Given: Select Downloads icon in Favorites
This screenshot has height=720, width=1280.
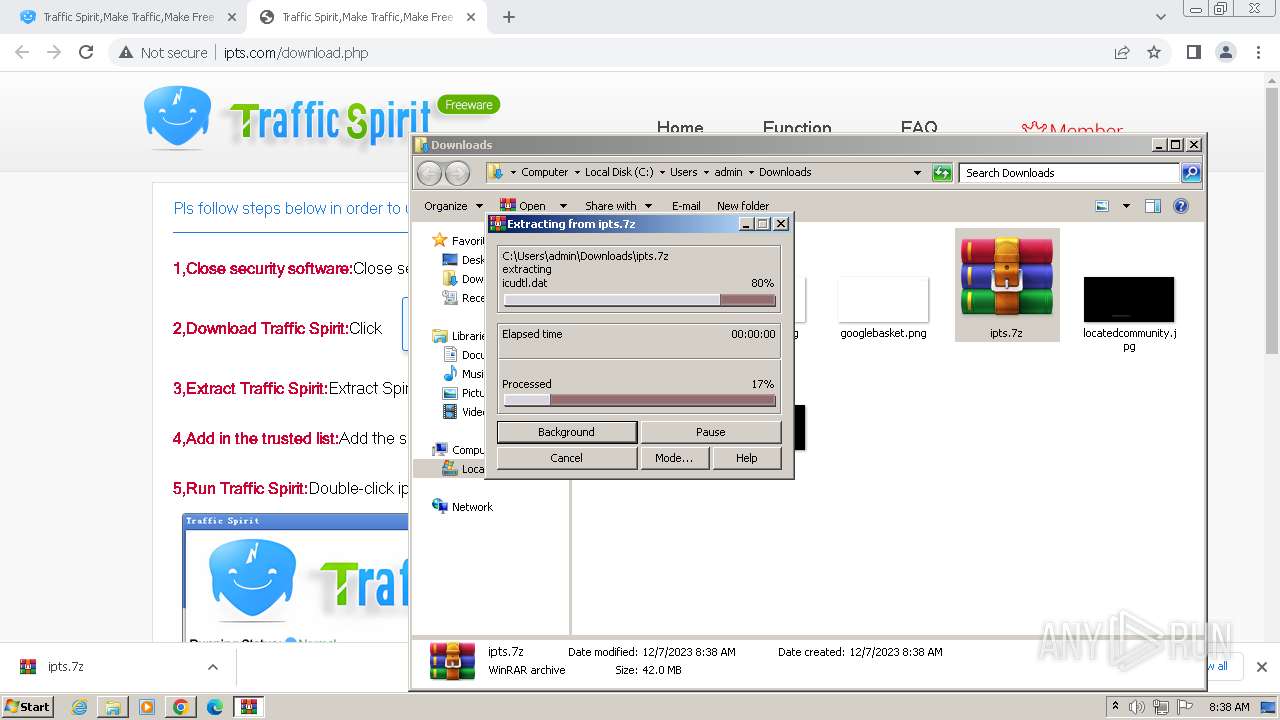Looking at the screenshot, I should coord(451,279).
